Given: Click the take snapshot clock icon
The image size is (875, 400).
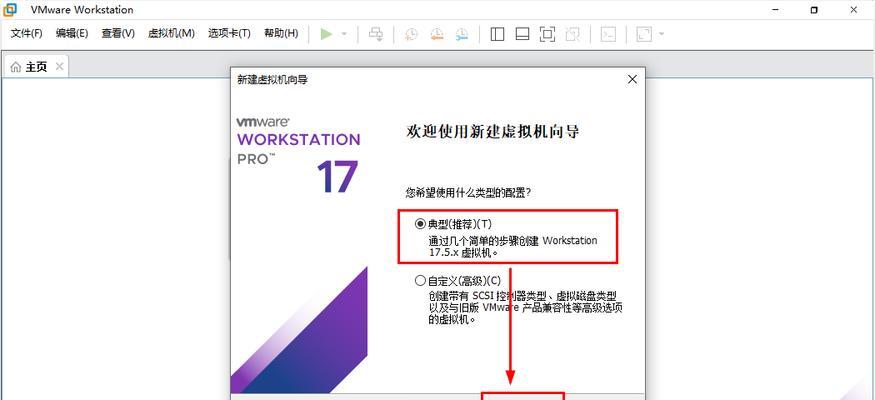Looking at the screenshot, I should (411, 34).
